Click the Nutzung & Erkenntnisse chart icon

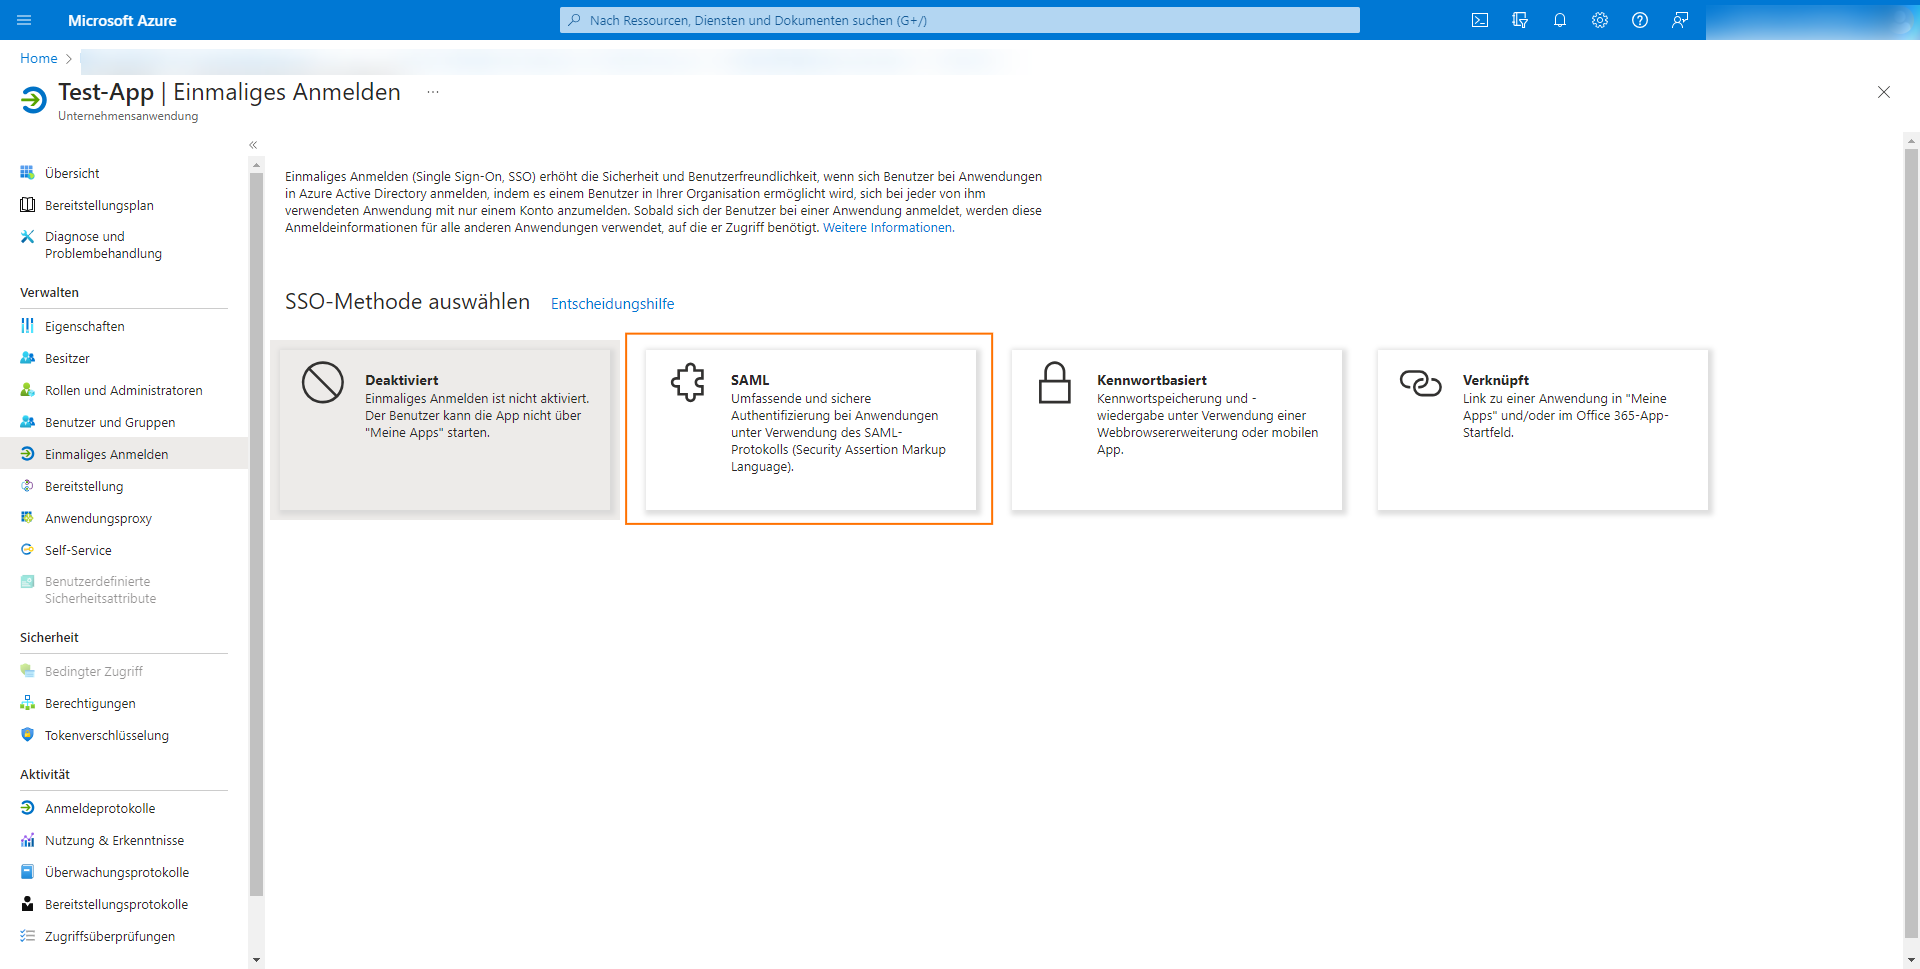pos(27,840)
